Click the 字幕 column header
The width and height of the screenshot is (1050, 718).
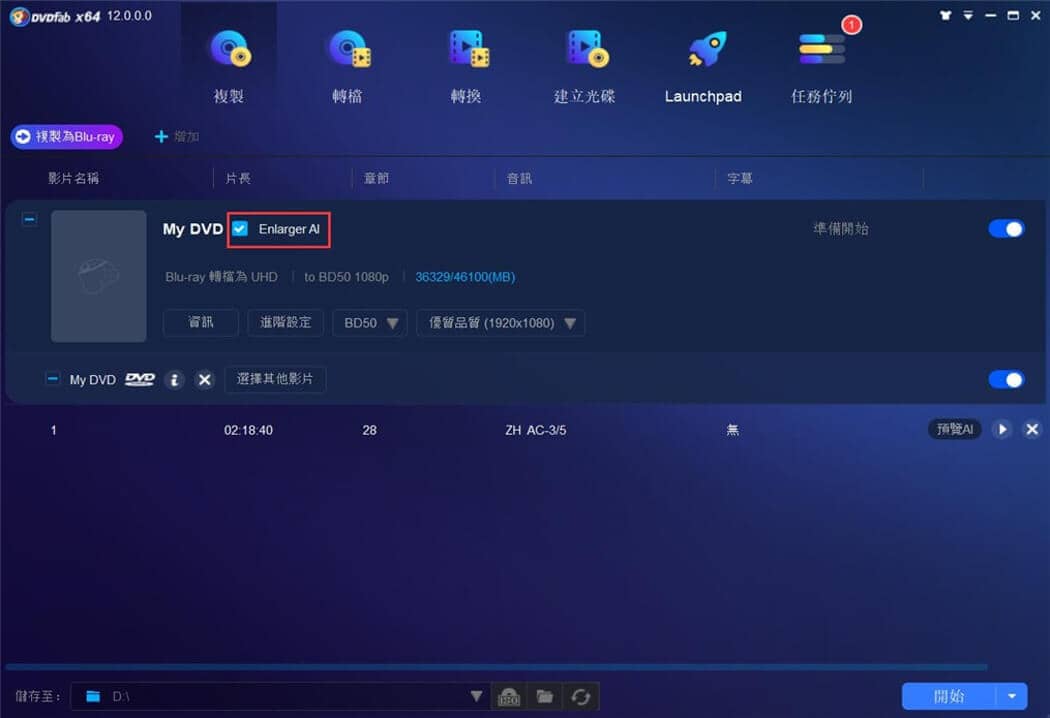(740, 178)
